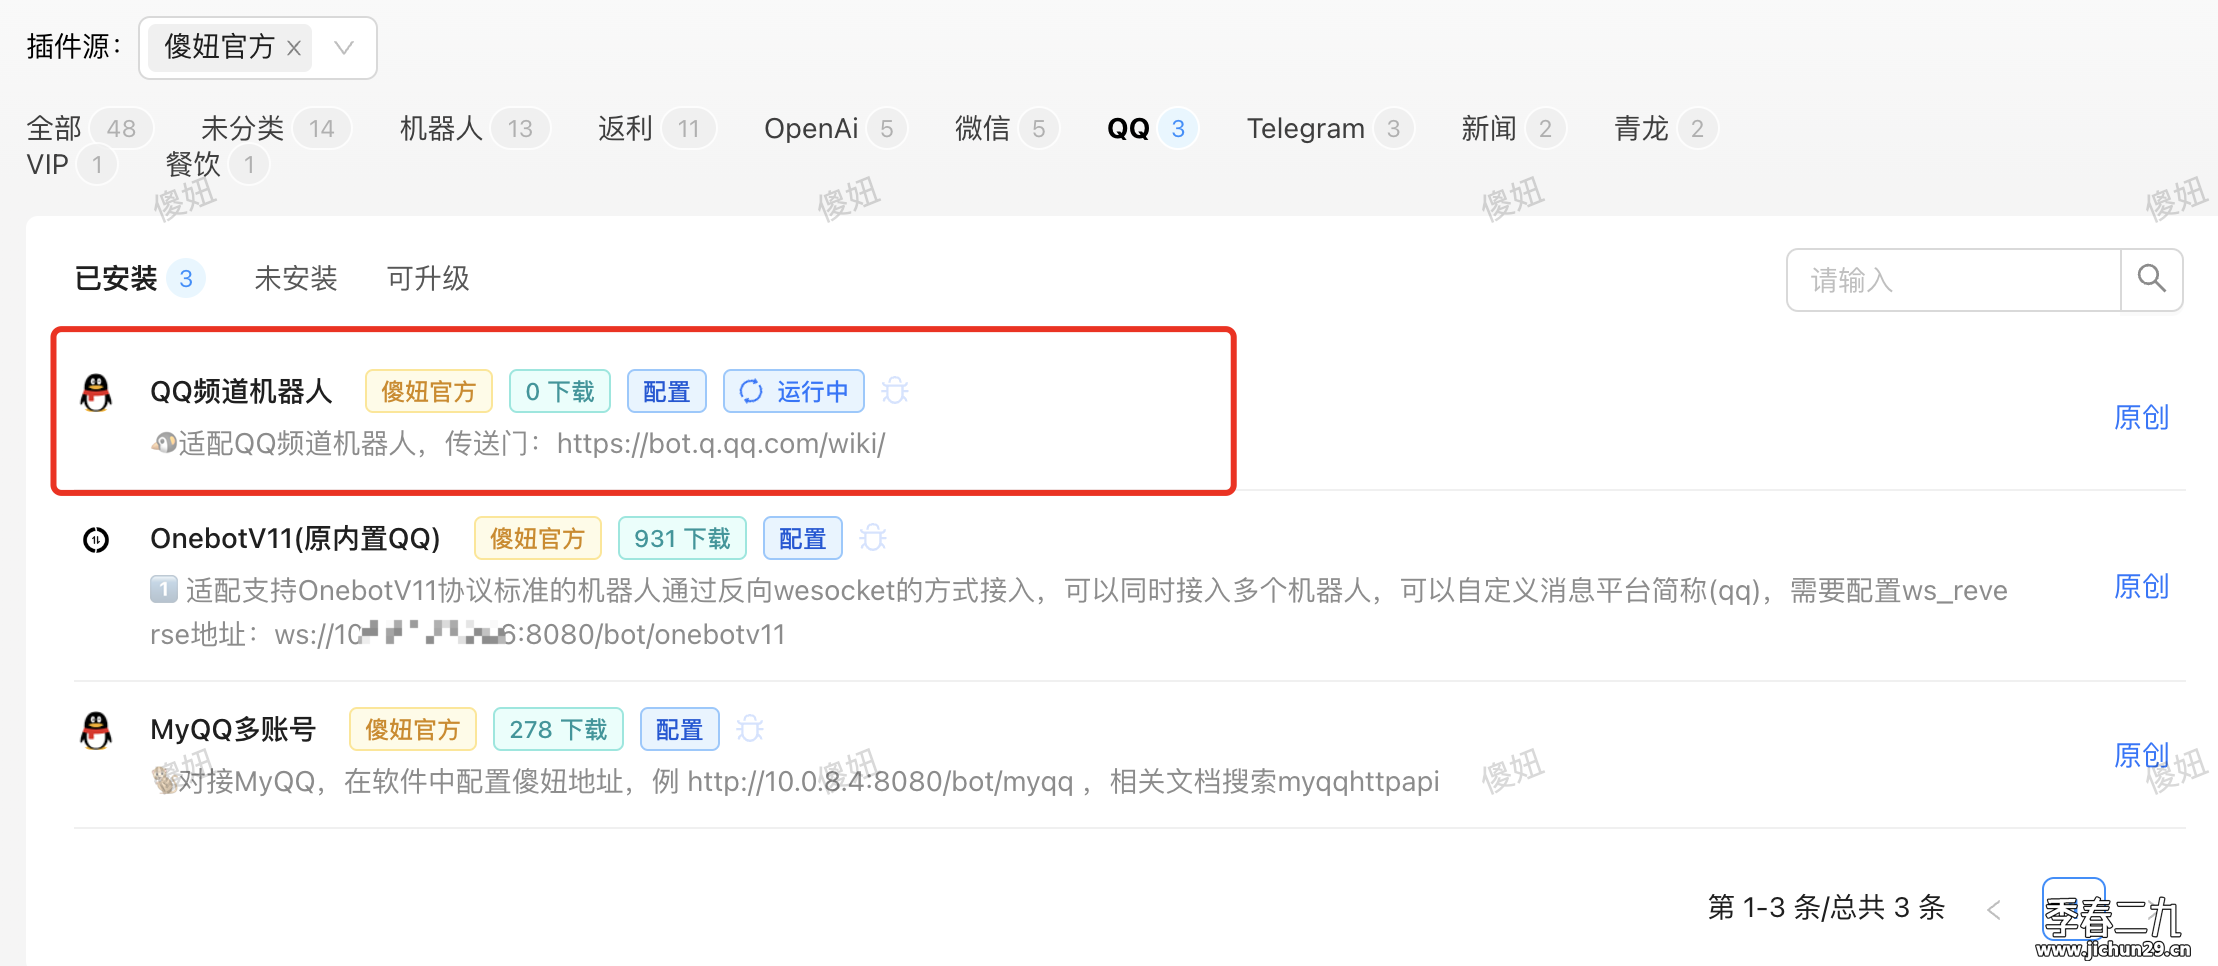Image resolution: width=2218 pixels, height=966 pixels.
Task: Click the debug bug icon for MyQQ多账号
Action: 750,729
